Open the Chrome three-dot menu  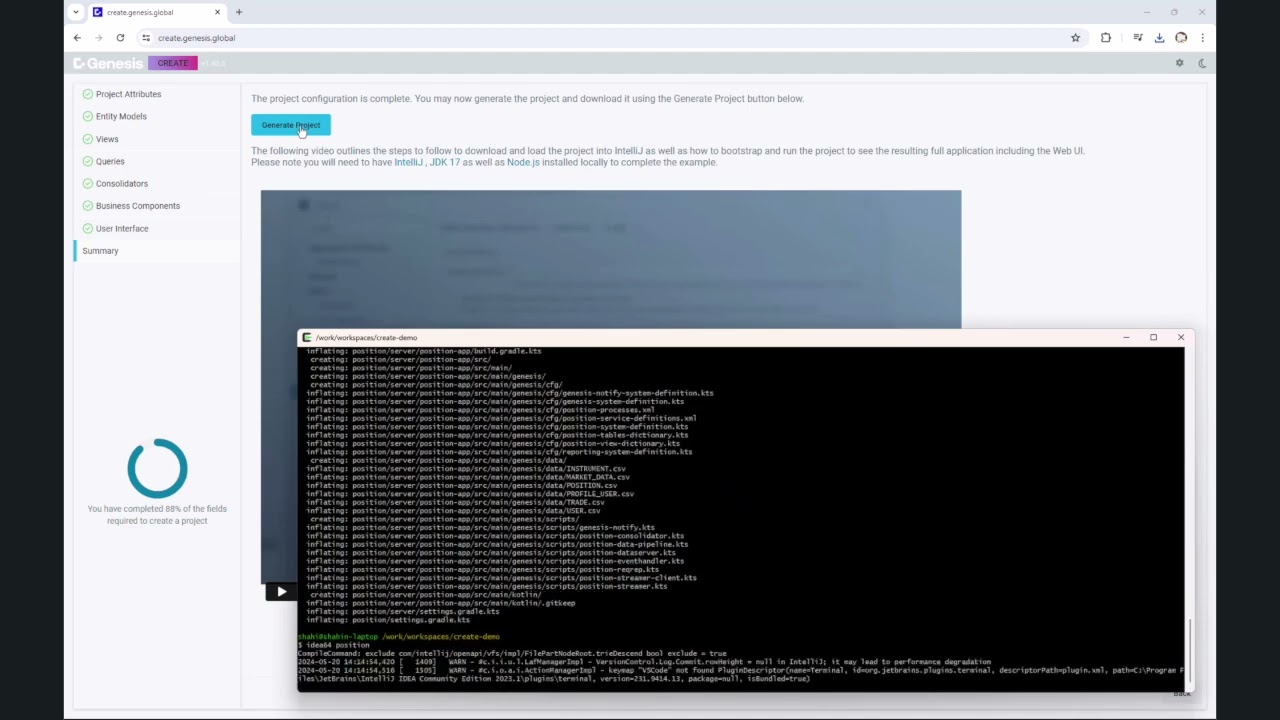pyautogui.click(x=1202, y=38)
